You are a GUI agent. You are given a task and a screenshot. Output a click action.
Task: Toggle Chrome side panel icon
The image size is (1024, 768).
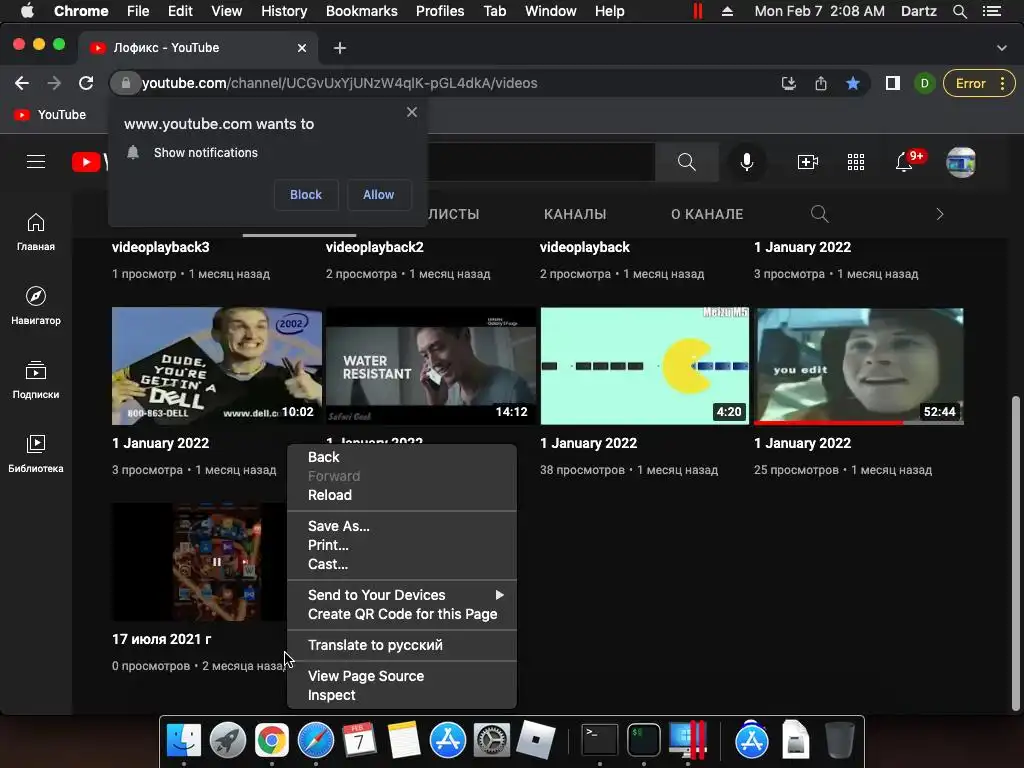(x=893, y=83)
